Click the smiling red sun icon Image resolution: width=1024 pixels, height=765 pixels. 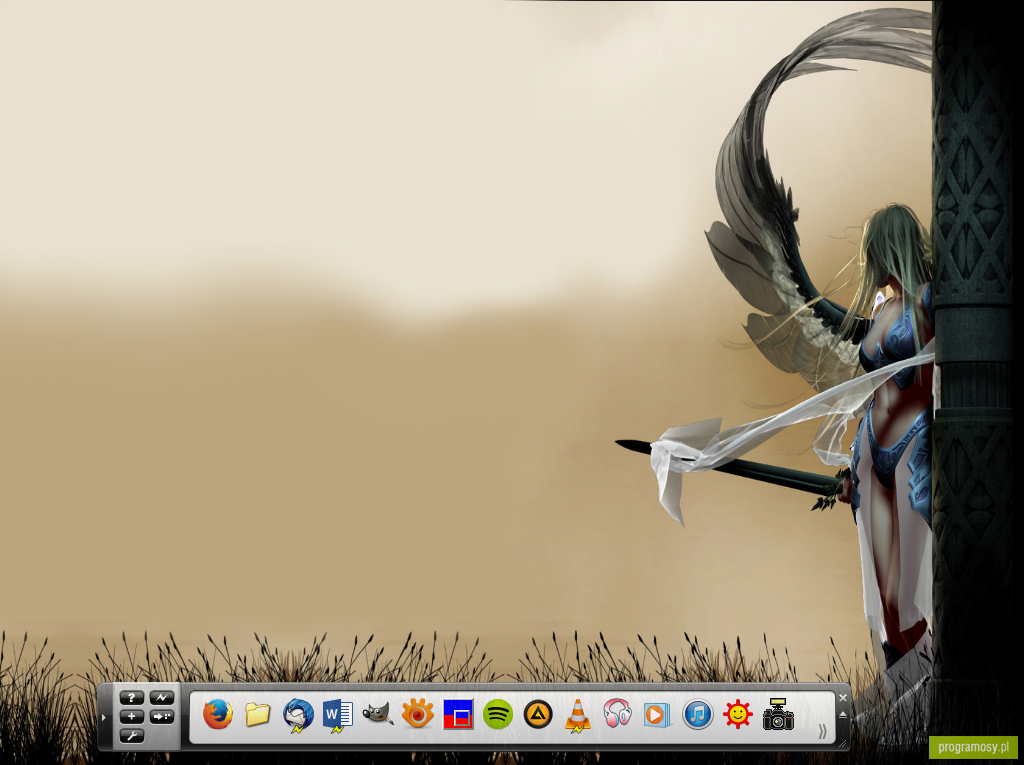coord(738,714)
